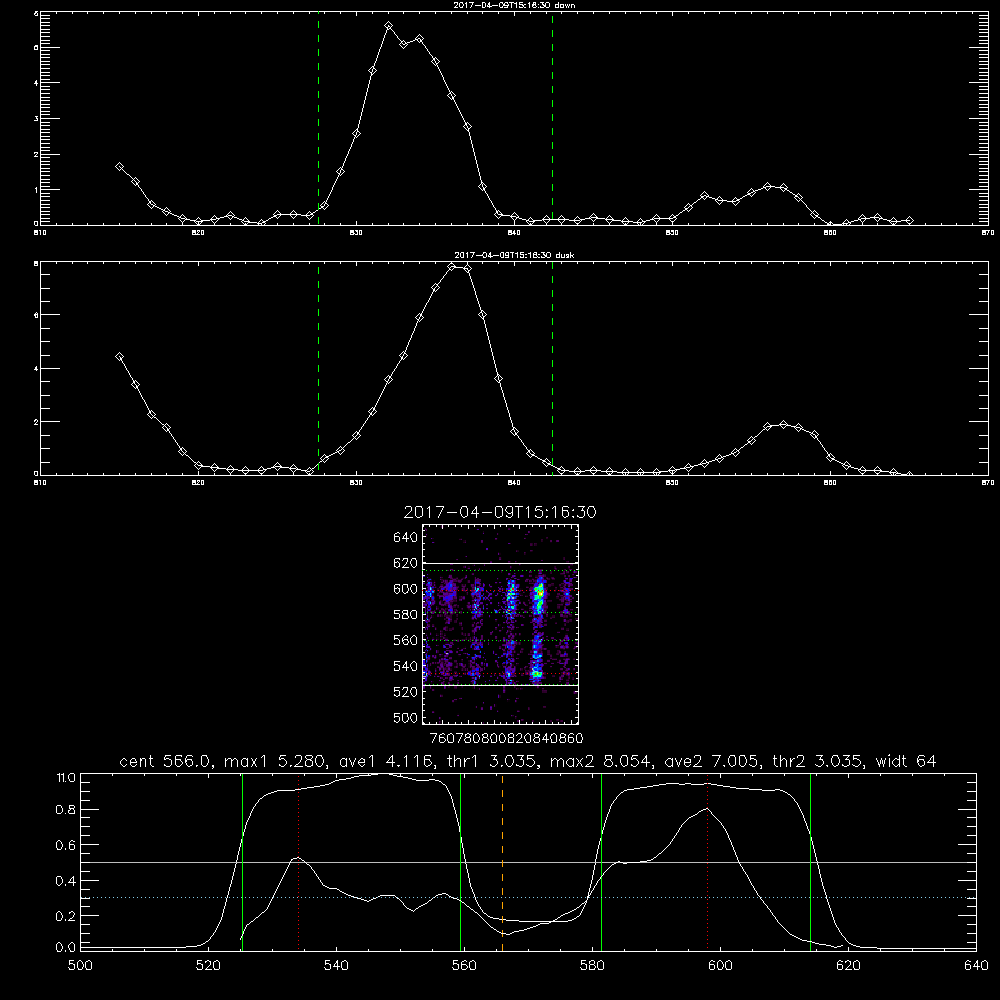Image resolution: width=1000 pixels, height=1000 pixels.
Task: Click the y-axis label 0.2 of bottom plot
Action: [x=66, y=916]
